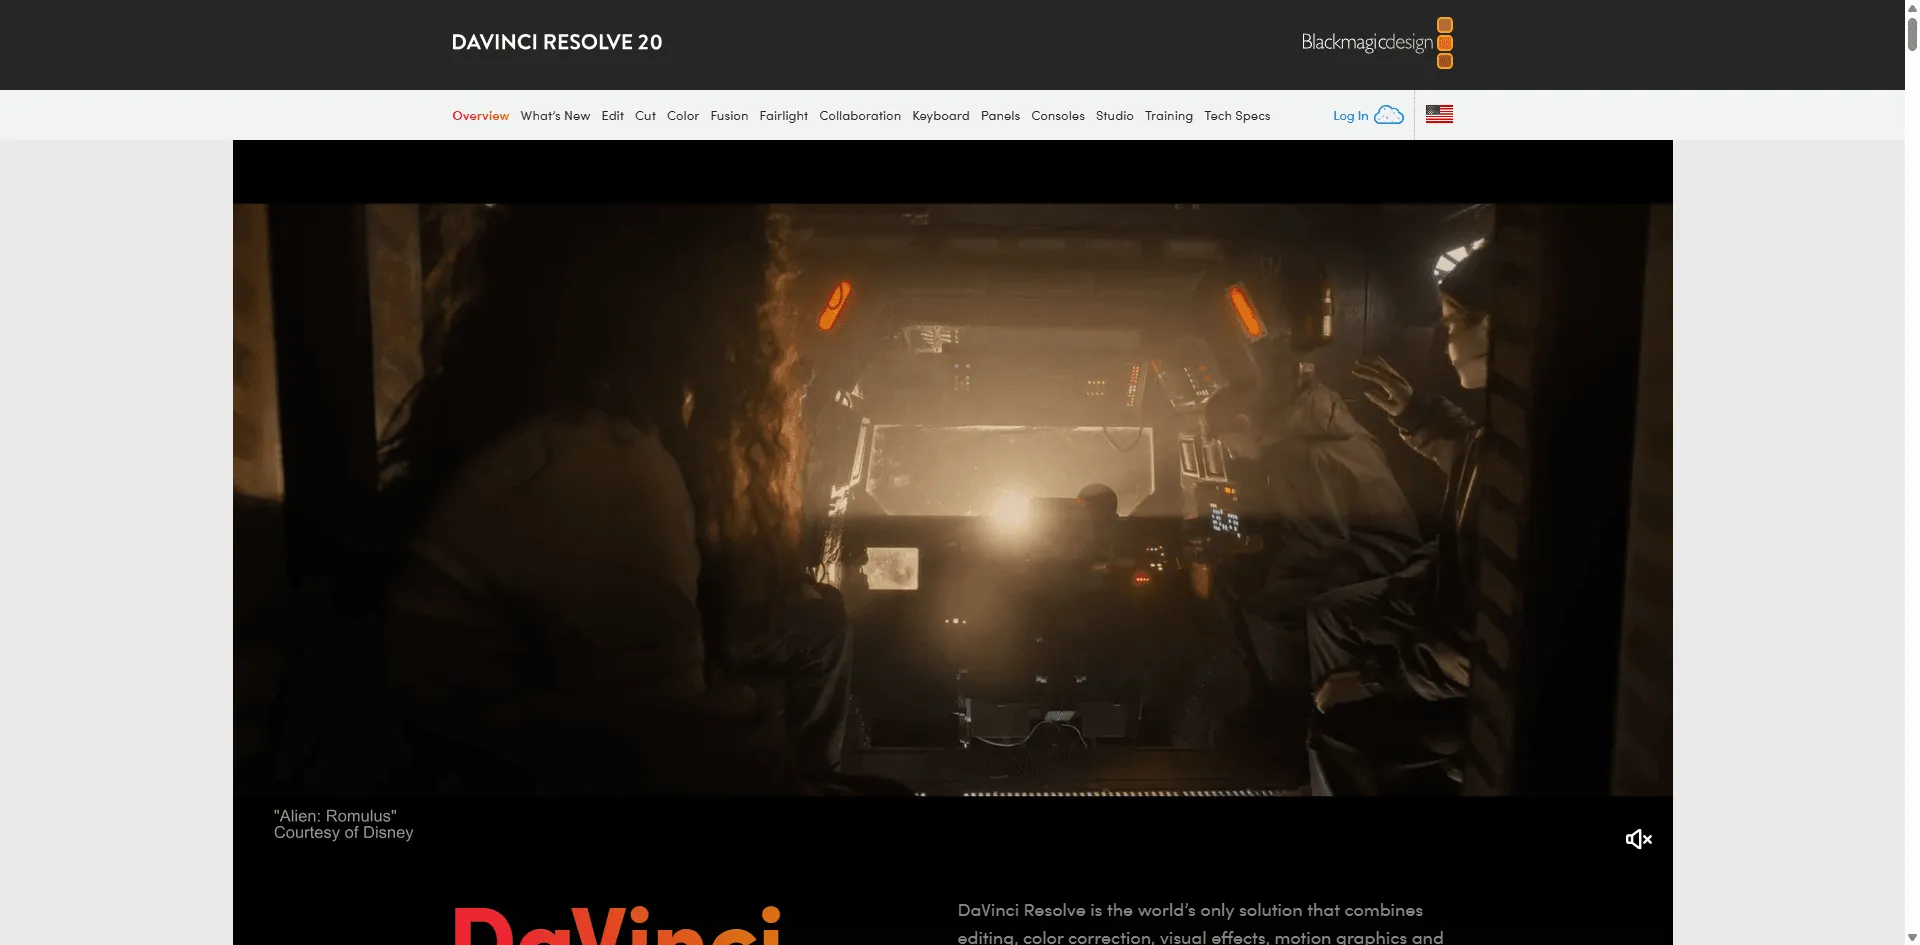Image resolution: width=1920 pixels, height=945 pixels.
Task: Open the Studio tab
Action: [1114, 116]
